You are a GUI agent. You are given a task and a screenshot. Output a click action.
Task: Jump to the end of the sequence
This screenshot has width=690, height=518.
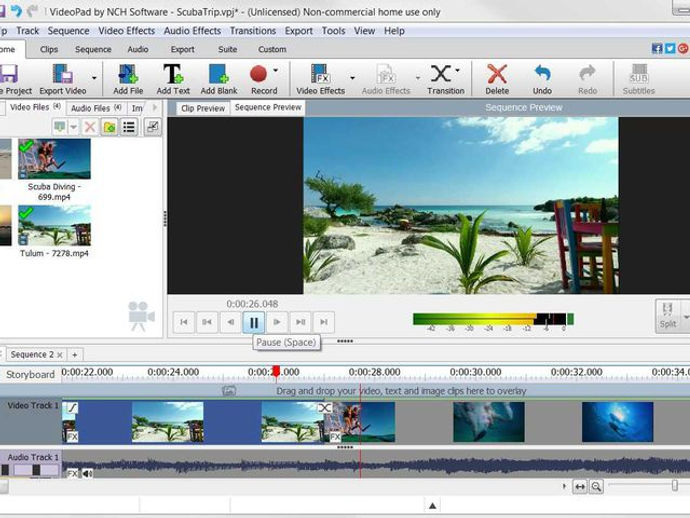point(323,322)
